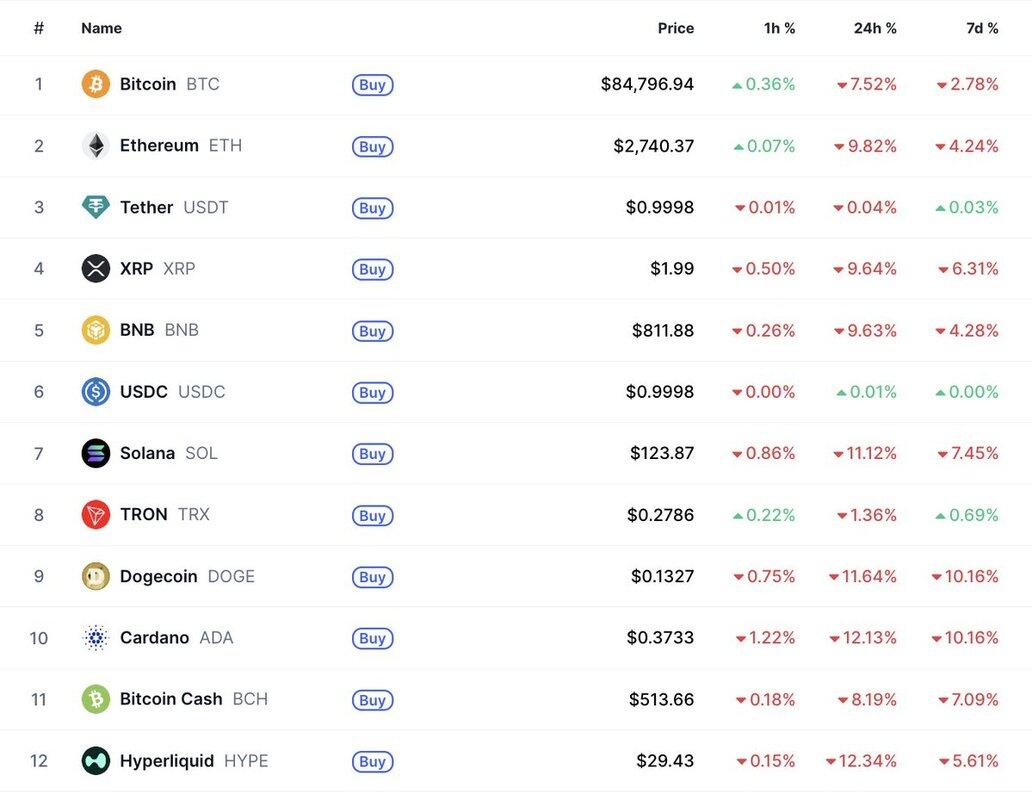Sort by the Name column header
1032x794 pixels.
tap(101, 28)
